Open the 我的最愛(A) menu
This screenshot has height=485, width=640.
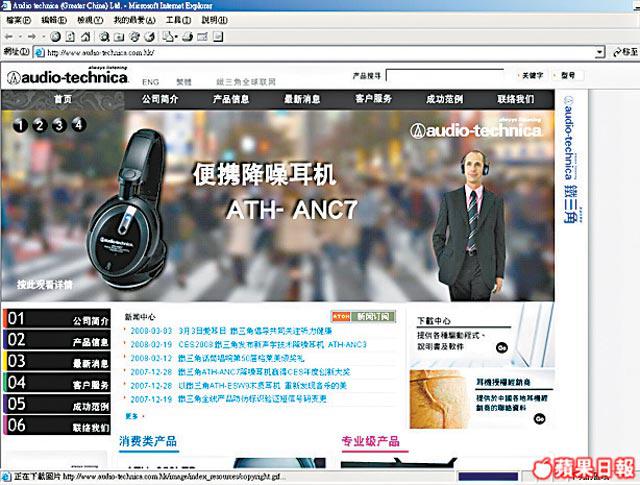coord(135,20)
